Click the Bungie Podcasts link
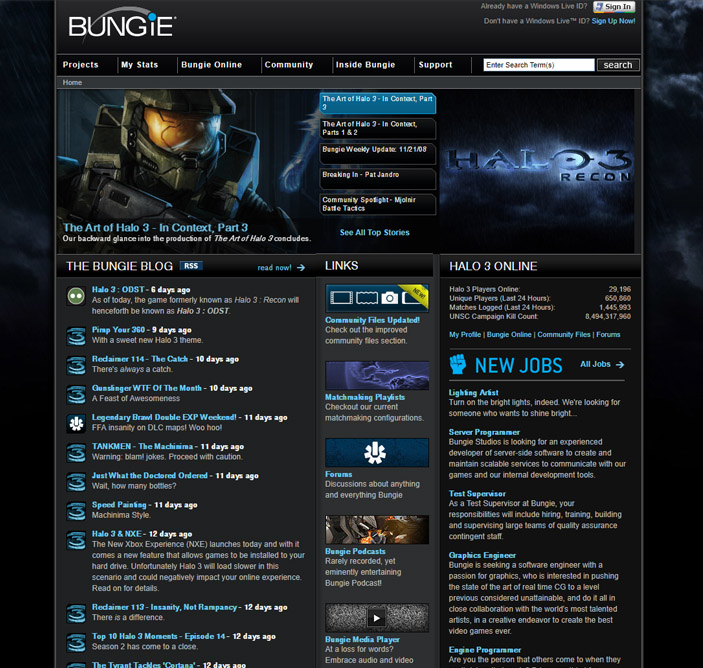Image resolution: width=703 pixels, height=668 pixels. click(x=355, y=551)
